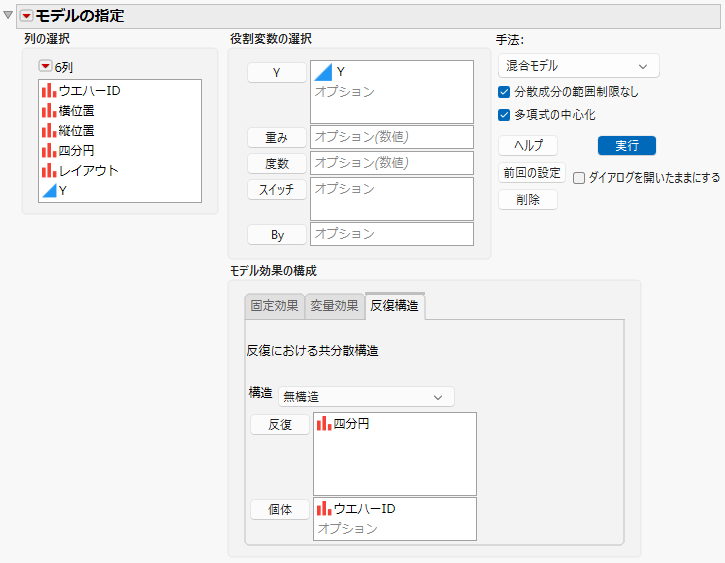Select ウエハーID in the 個体 box

coord(364,508)
